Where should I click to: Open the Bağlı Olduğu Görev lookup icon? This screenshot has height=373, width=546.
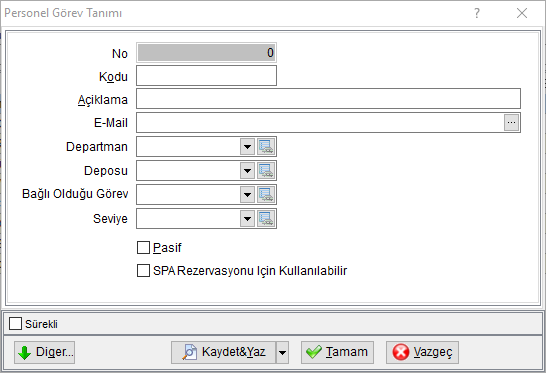tap(266, 194)
